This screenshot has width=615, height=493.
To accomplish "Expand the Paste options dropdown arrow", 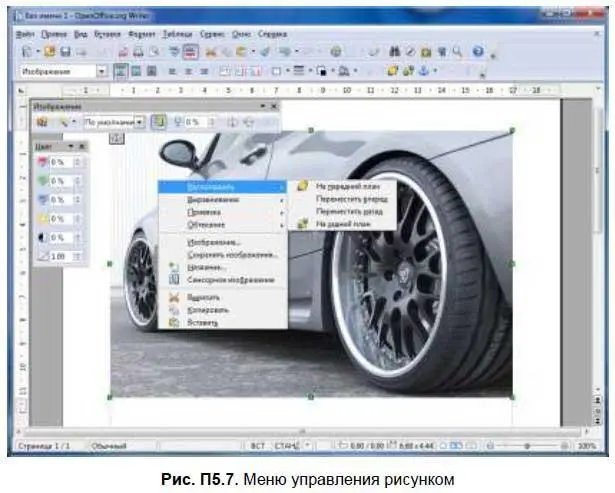I will click(x=253, y=51).
